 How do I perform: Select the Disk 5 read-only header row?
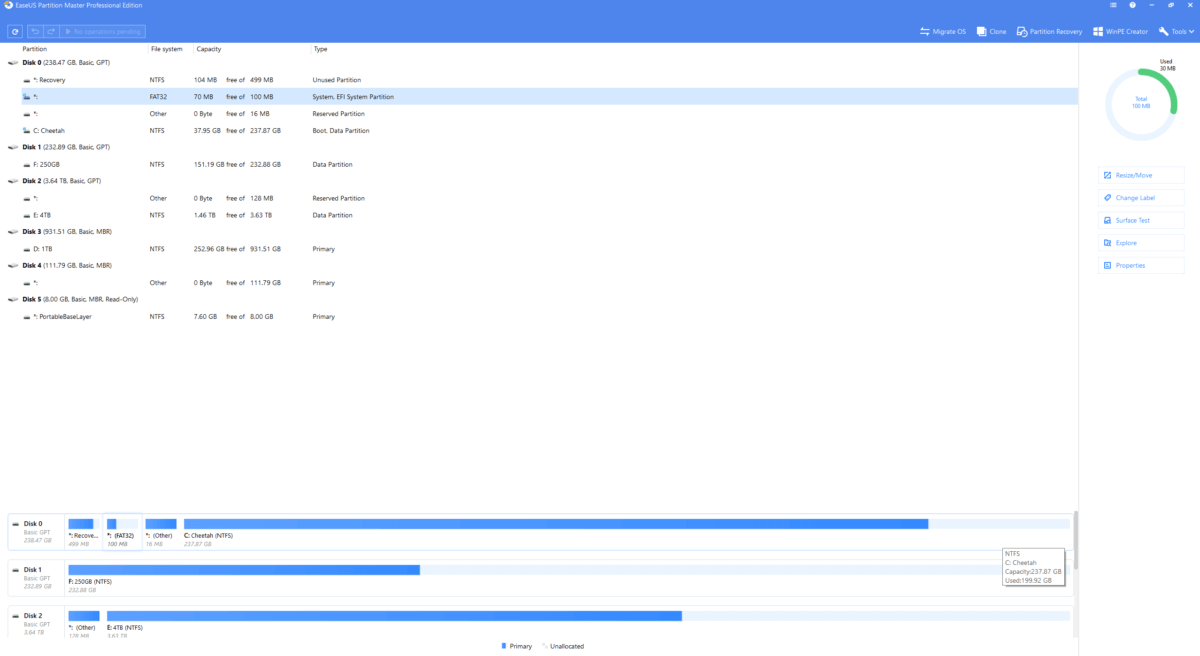click(541, 299)
